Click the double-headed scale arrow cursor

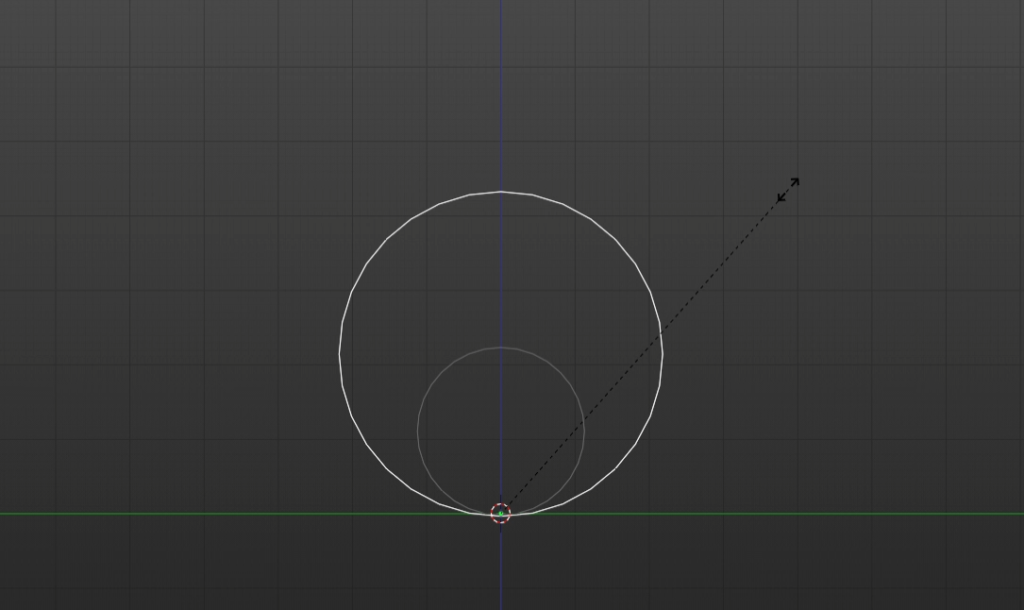(x=788, y=190)
